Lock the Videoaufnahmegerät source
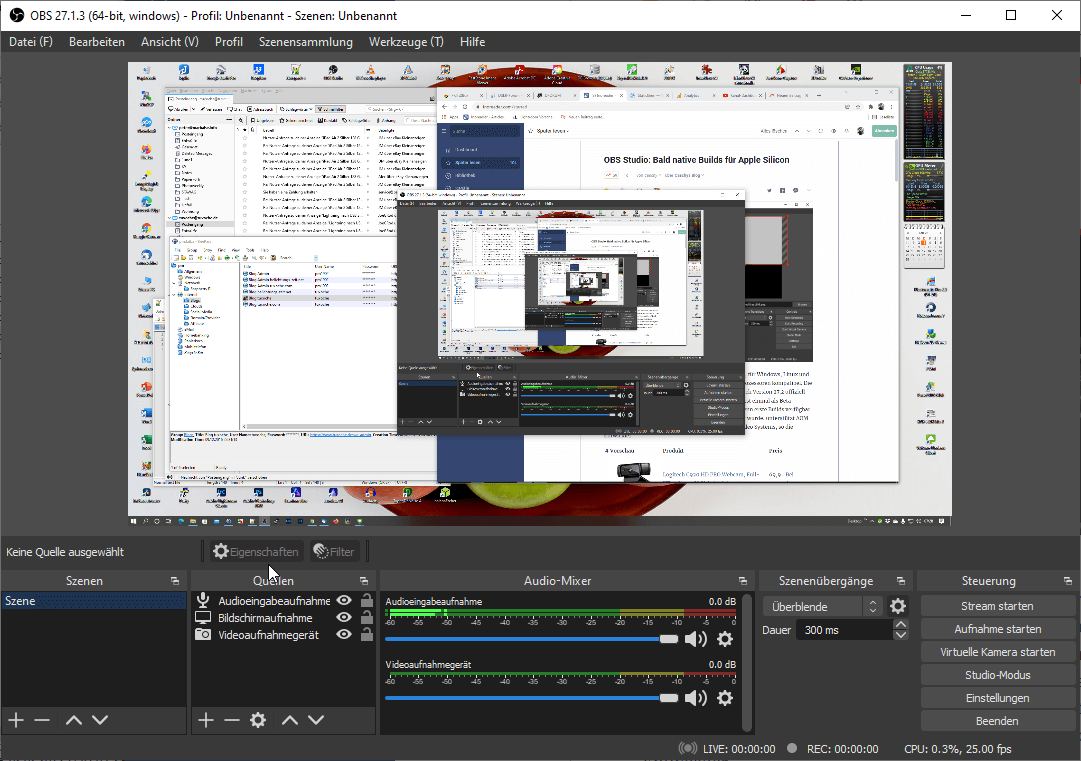 [367, 634]
